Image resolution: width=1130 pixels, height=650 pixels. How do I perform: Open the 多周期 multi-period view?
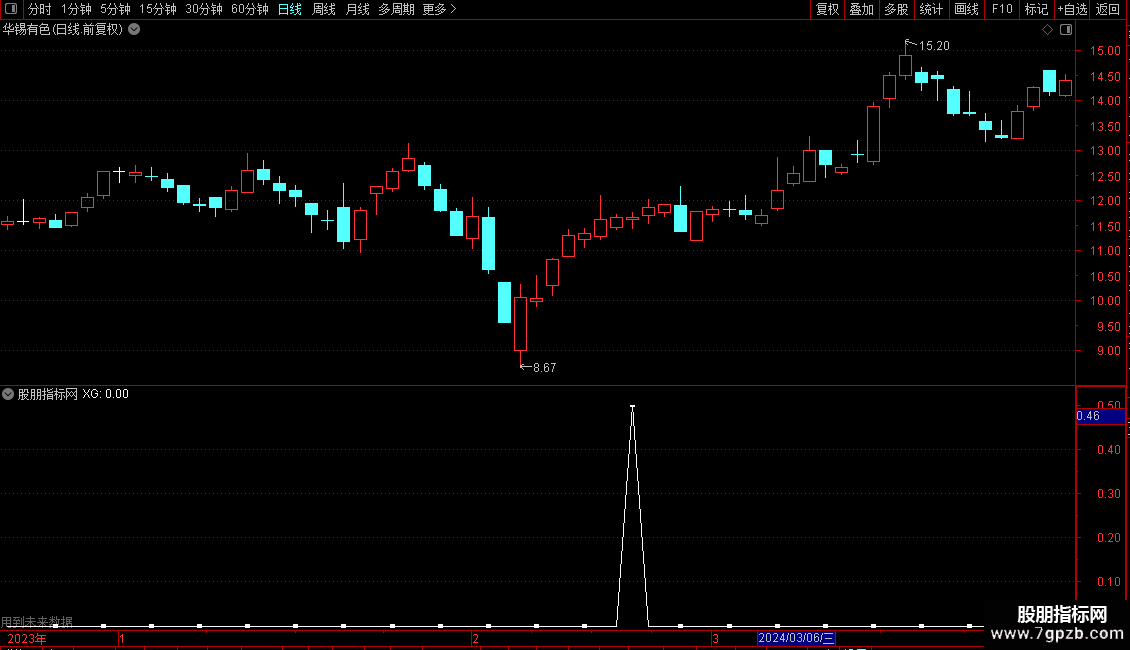(x=396, y=9)
